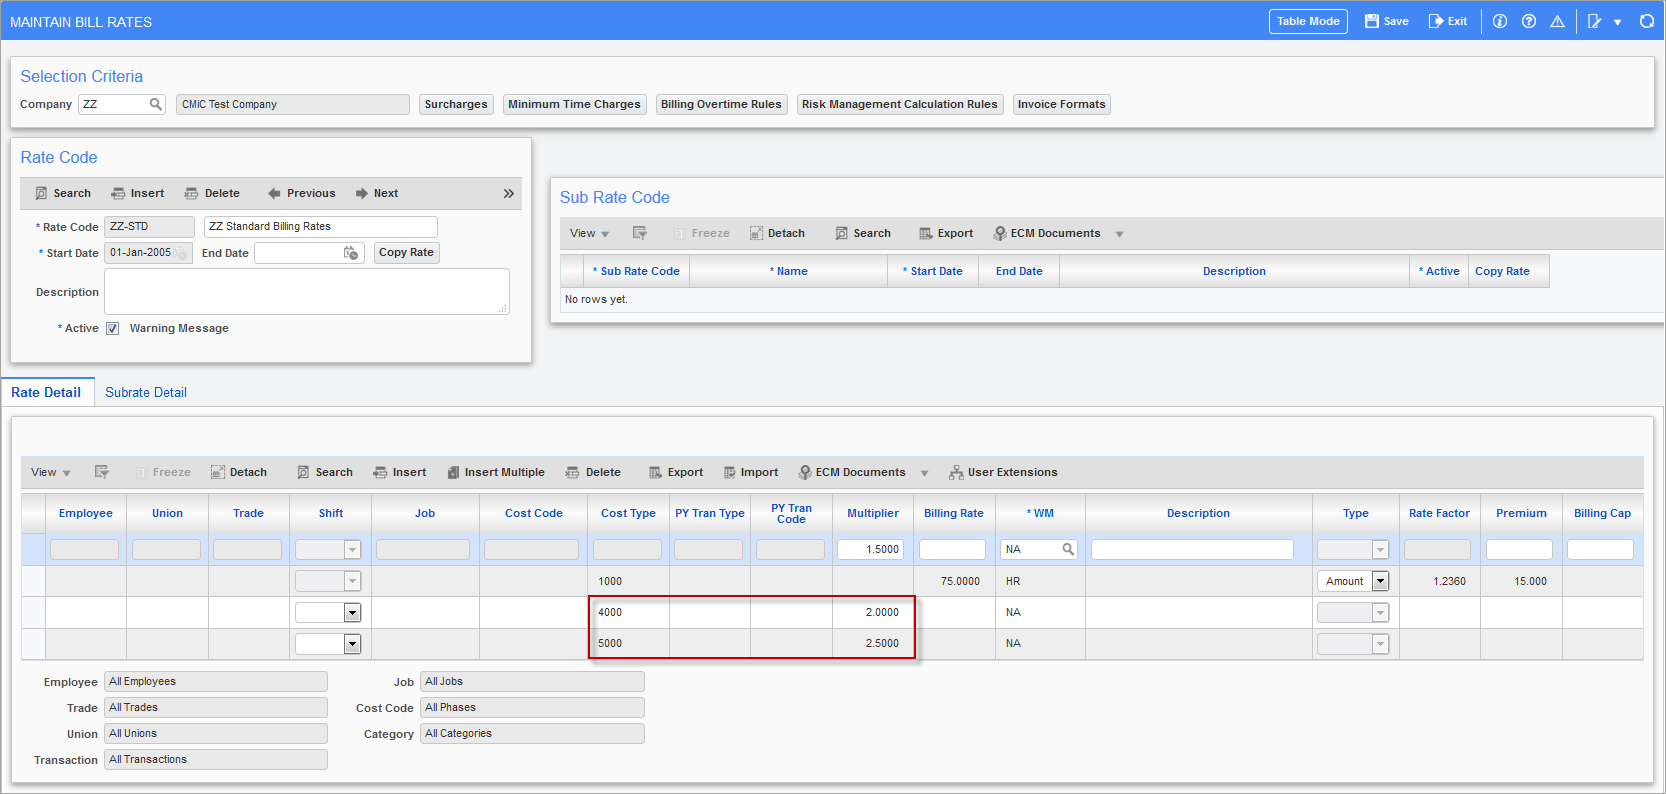Screen dimensions: 1666x794
Task: Switch to the Rate Detail tab
Action: 46,392
